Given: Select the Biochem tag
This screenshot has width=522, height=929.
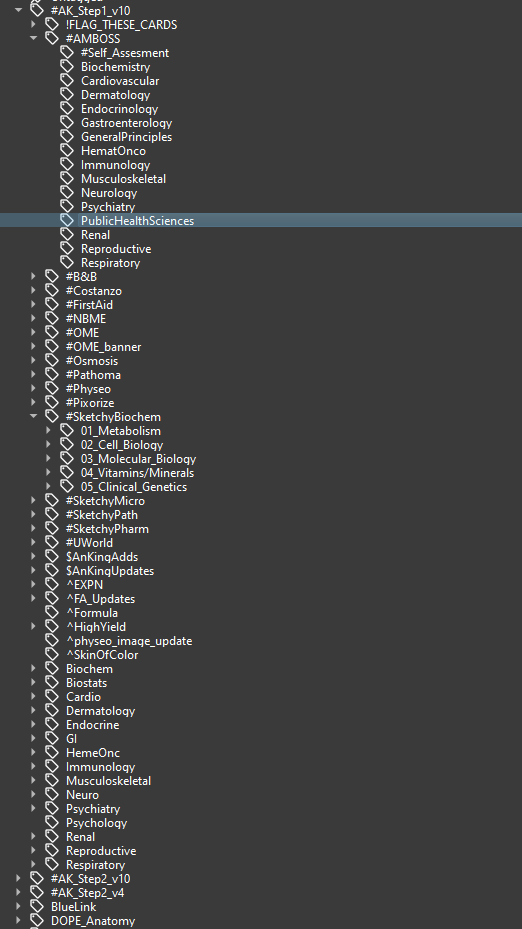Looking at the screenshot, I should [89, 668].
